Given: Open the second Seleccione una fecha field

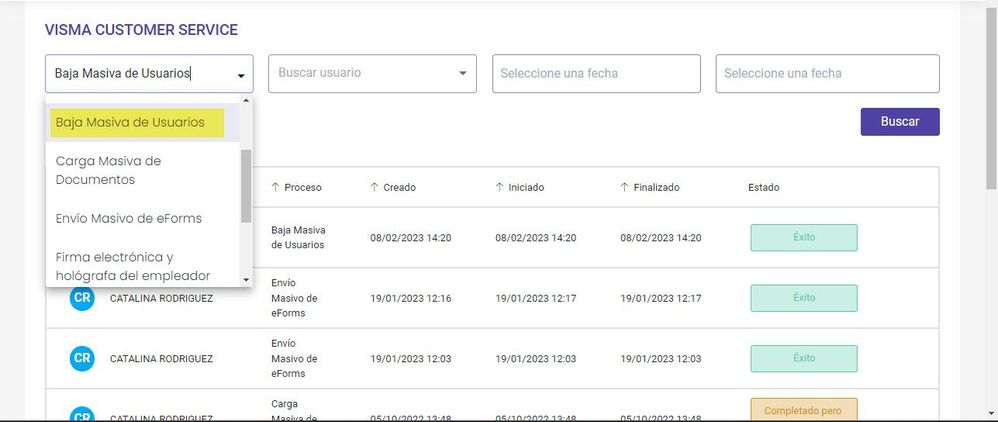Looking at the screenshot, I should [827, 73].
